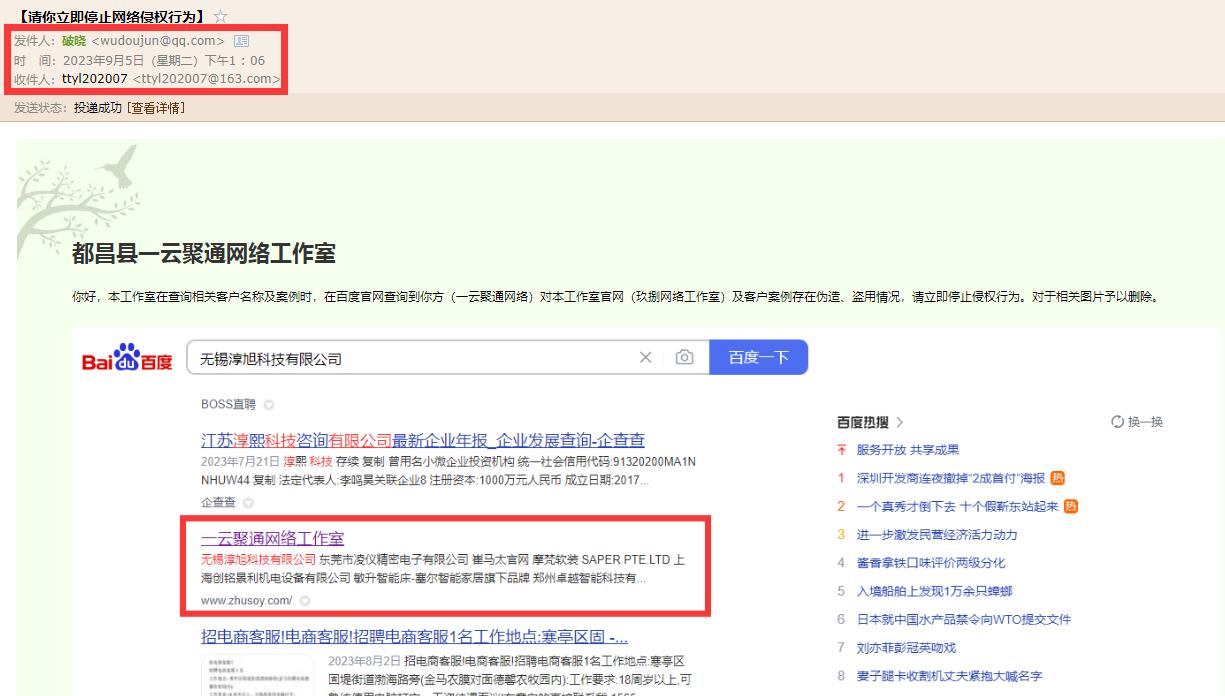Image resolution: width=1225 pixels, height=696 pixels.
Task: Star the email with the subject star icon
Action: (221, 16)
